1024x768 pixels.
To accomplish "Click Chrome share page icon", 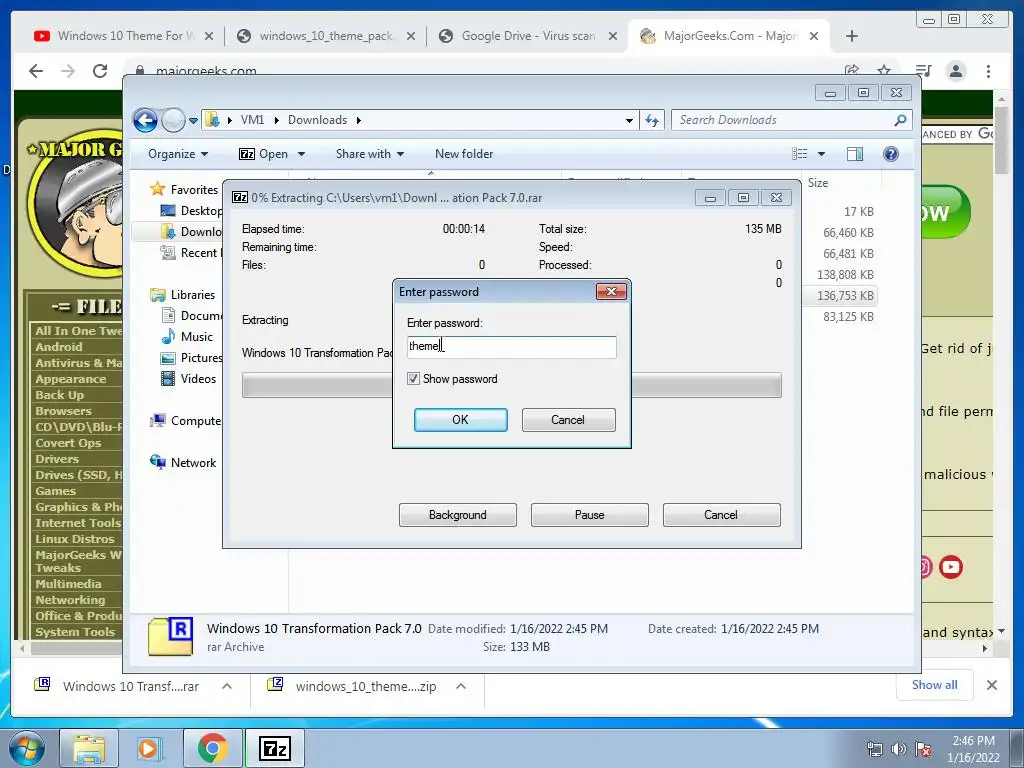I will (x=852, y=71).
